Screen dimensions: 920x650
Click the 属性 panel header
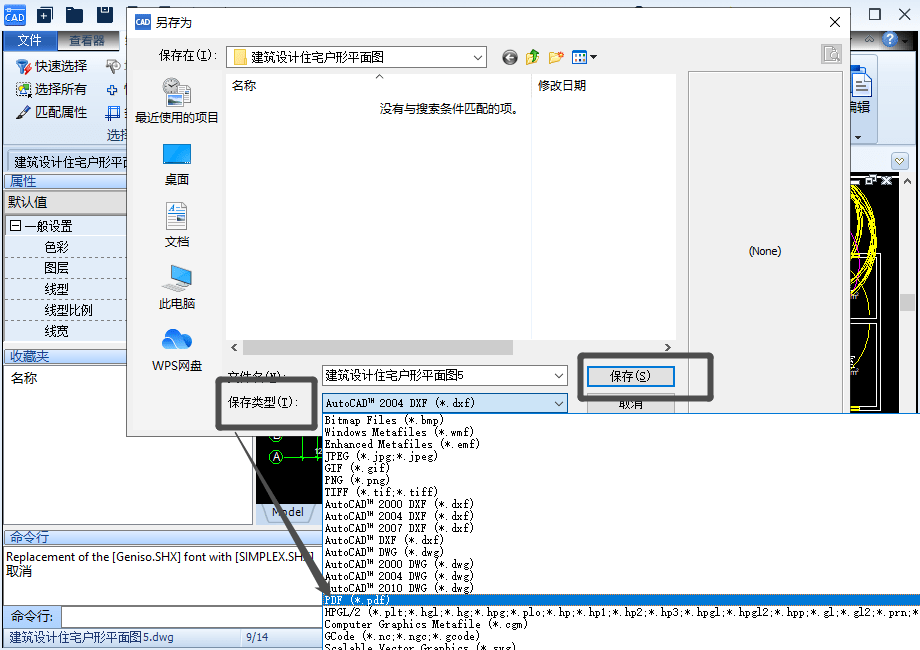pyautogui.click(x=66, y=181)
